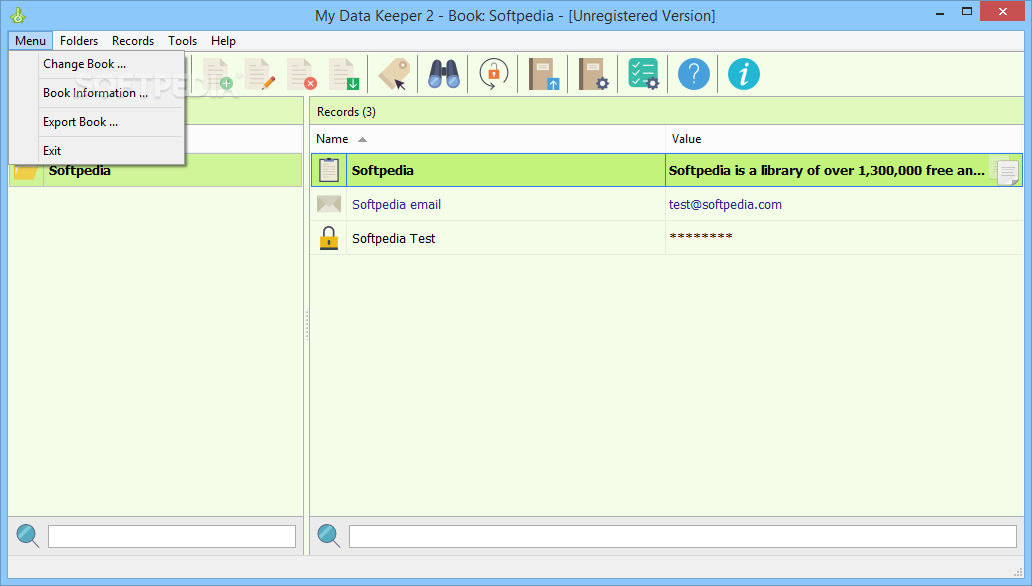Click the book with upload arrow icon
This screenshot has height=586, width=1032.
544,74
